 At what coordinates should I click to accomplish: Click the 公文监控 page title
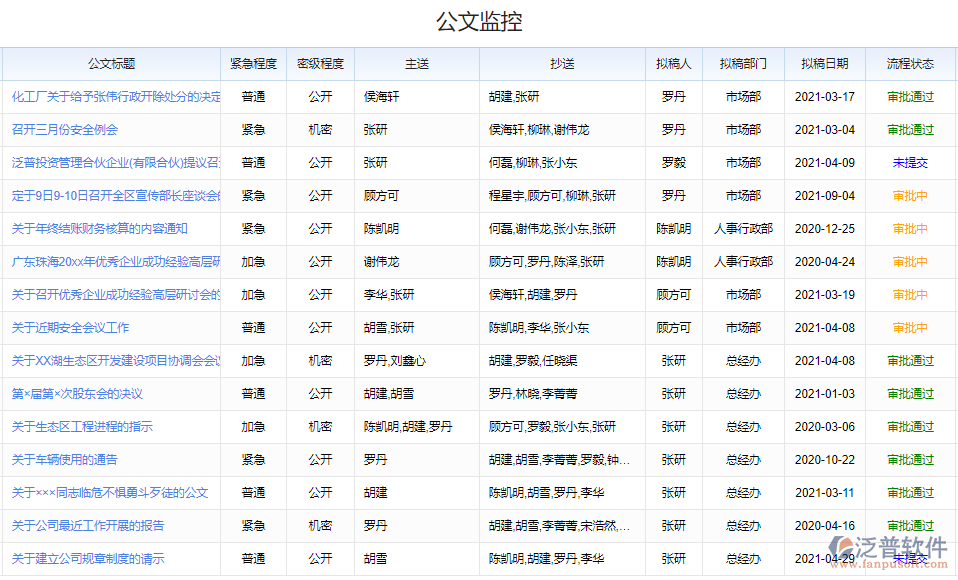point(481,20)
